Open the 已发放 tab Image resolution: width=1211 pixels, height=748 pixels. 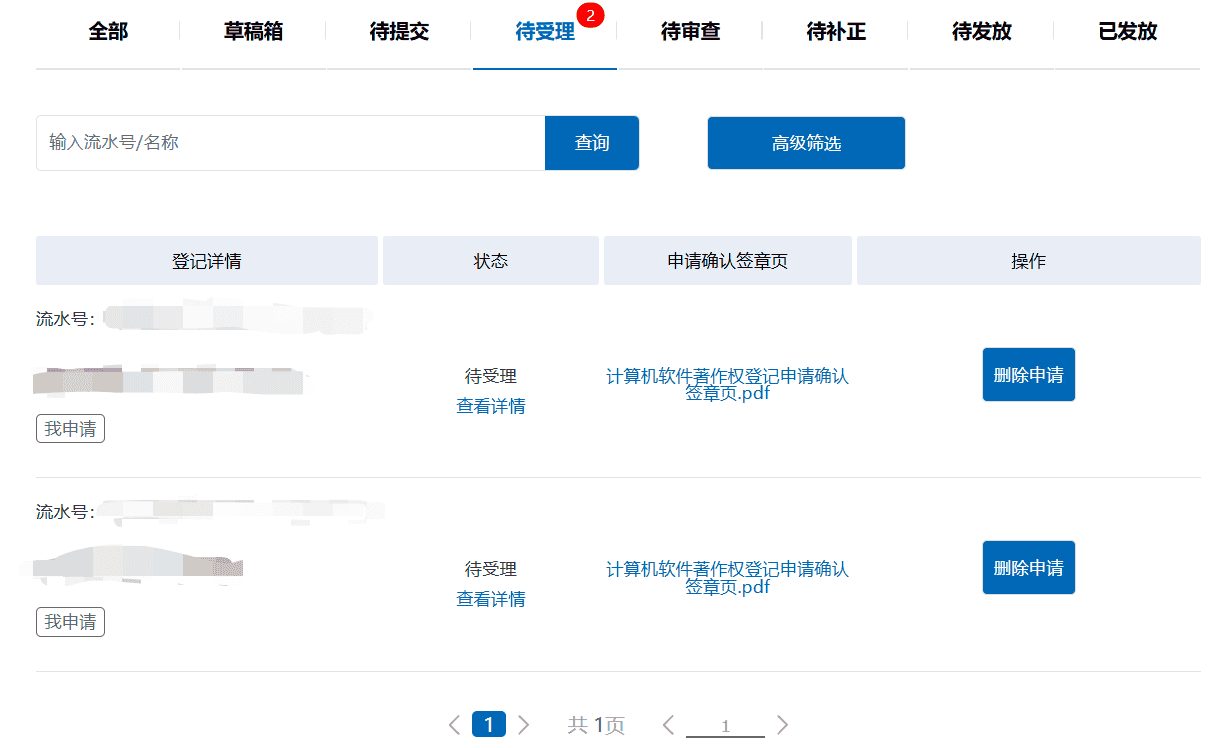(x=1127, y=31)
